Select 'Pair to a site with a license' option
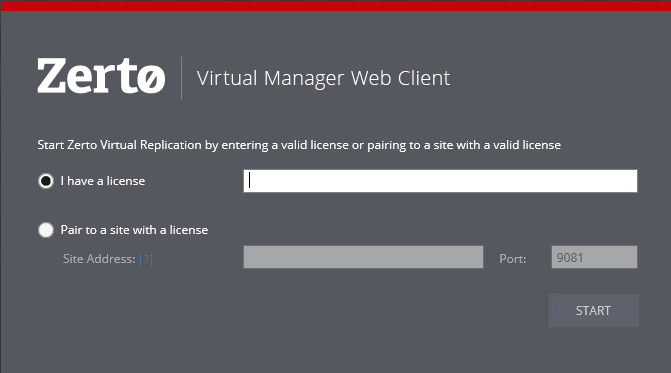This screenshot has height=373, width=671. (46, 230)
